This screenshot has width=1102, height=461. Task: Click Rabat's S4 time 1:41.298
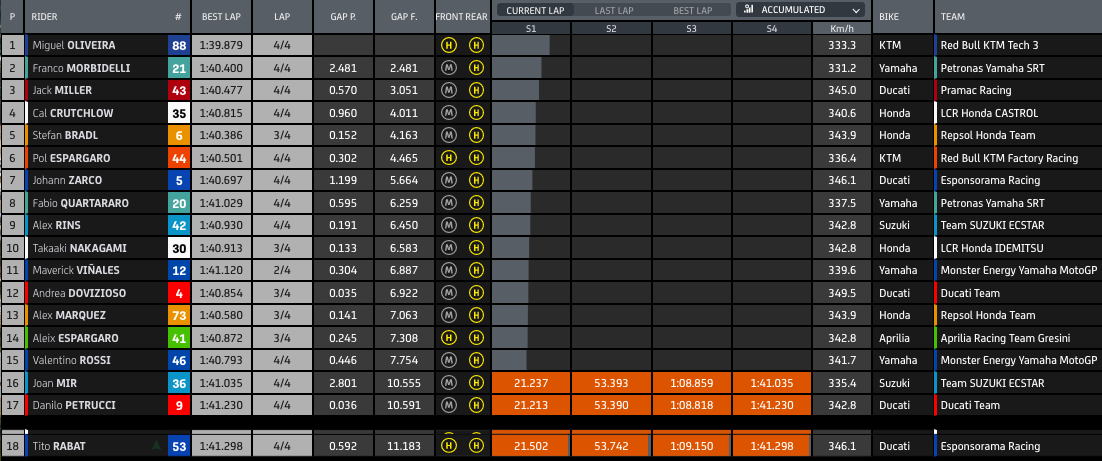click(x=772, y=446)
